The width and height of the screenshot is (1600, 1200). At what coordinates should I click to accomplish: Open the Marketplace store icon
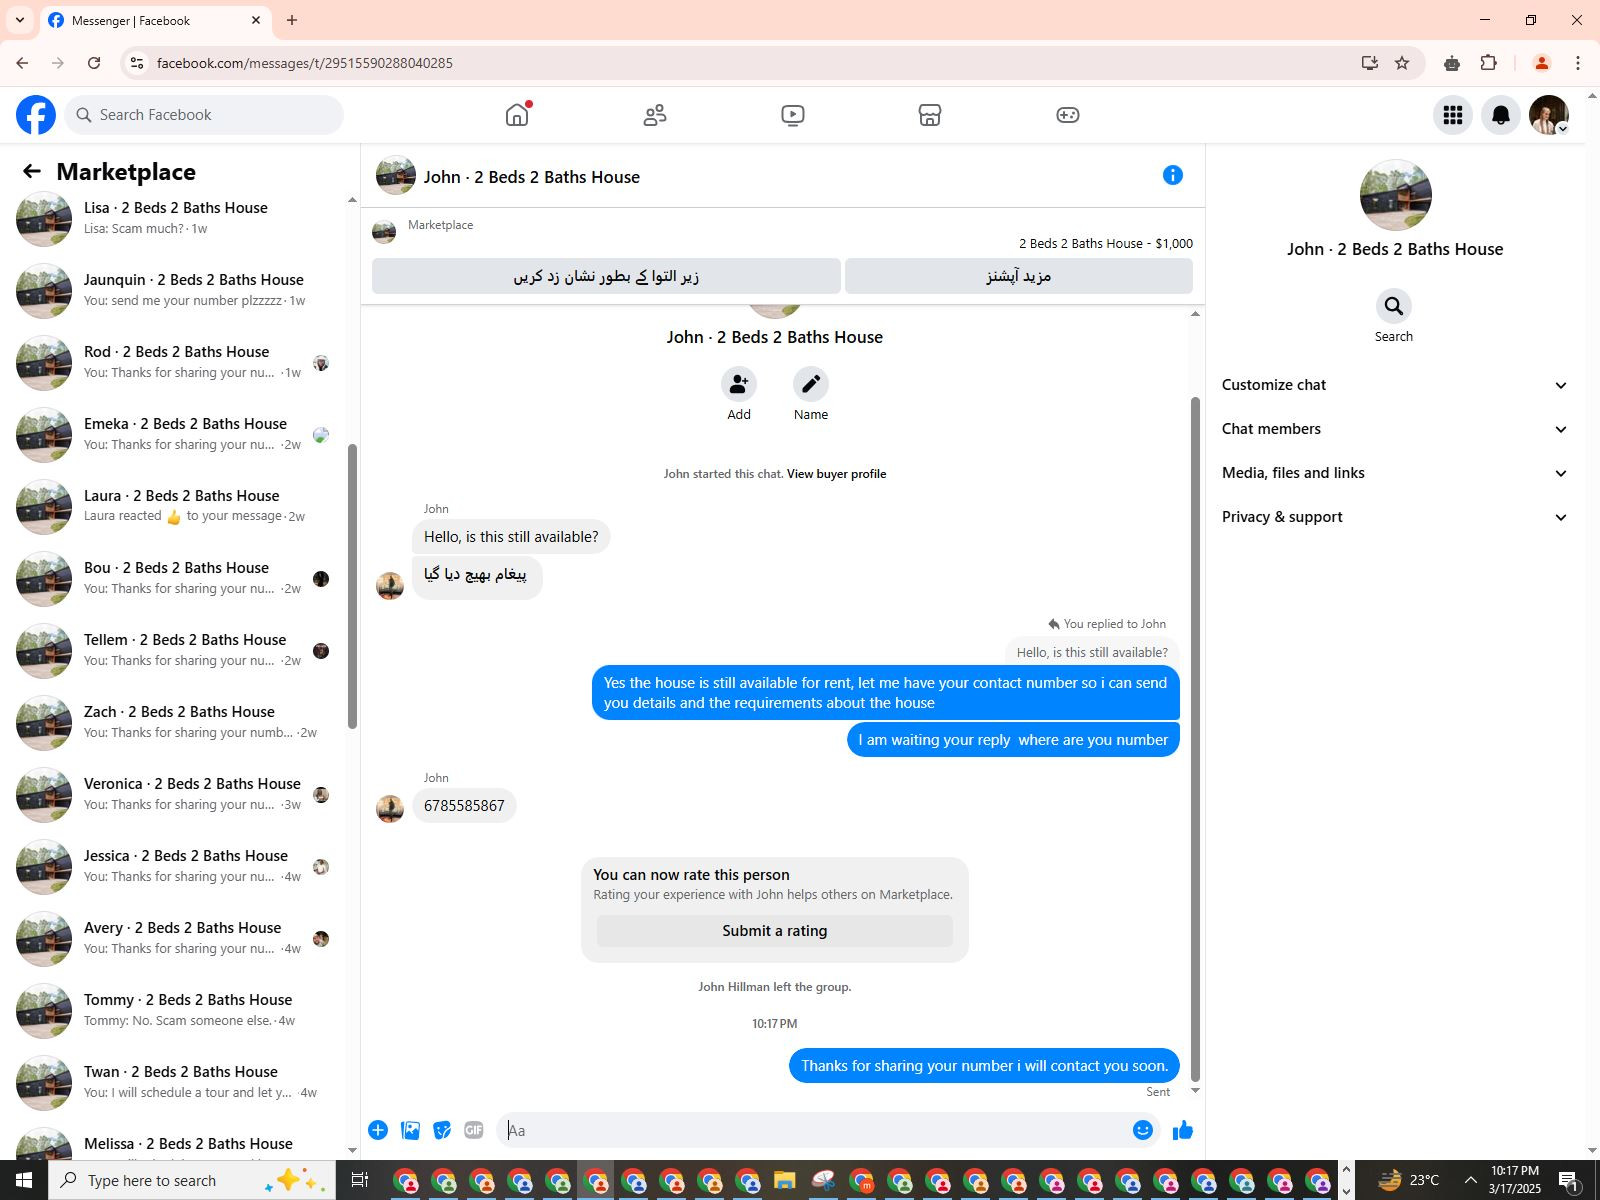930,115
